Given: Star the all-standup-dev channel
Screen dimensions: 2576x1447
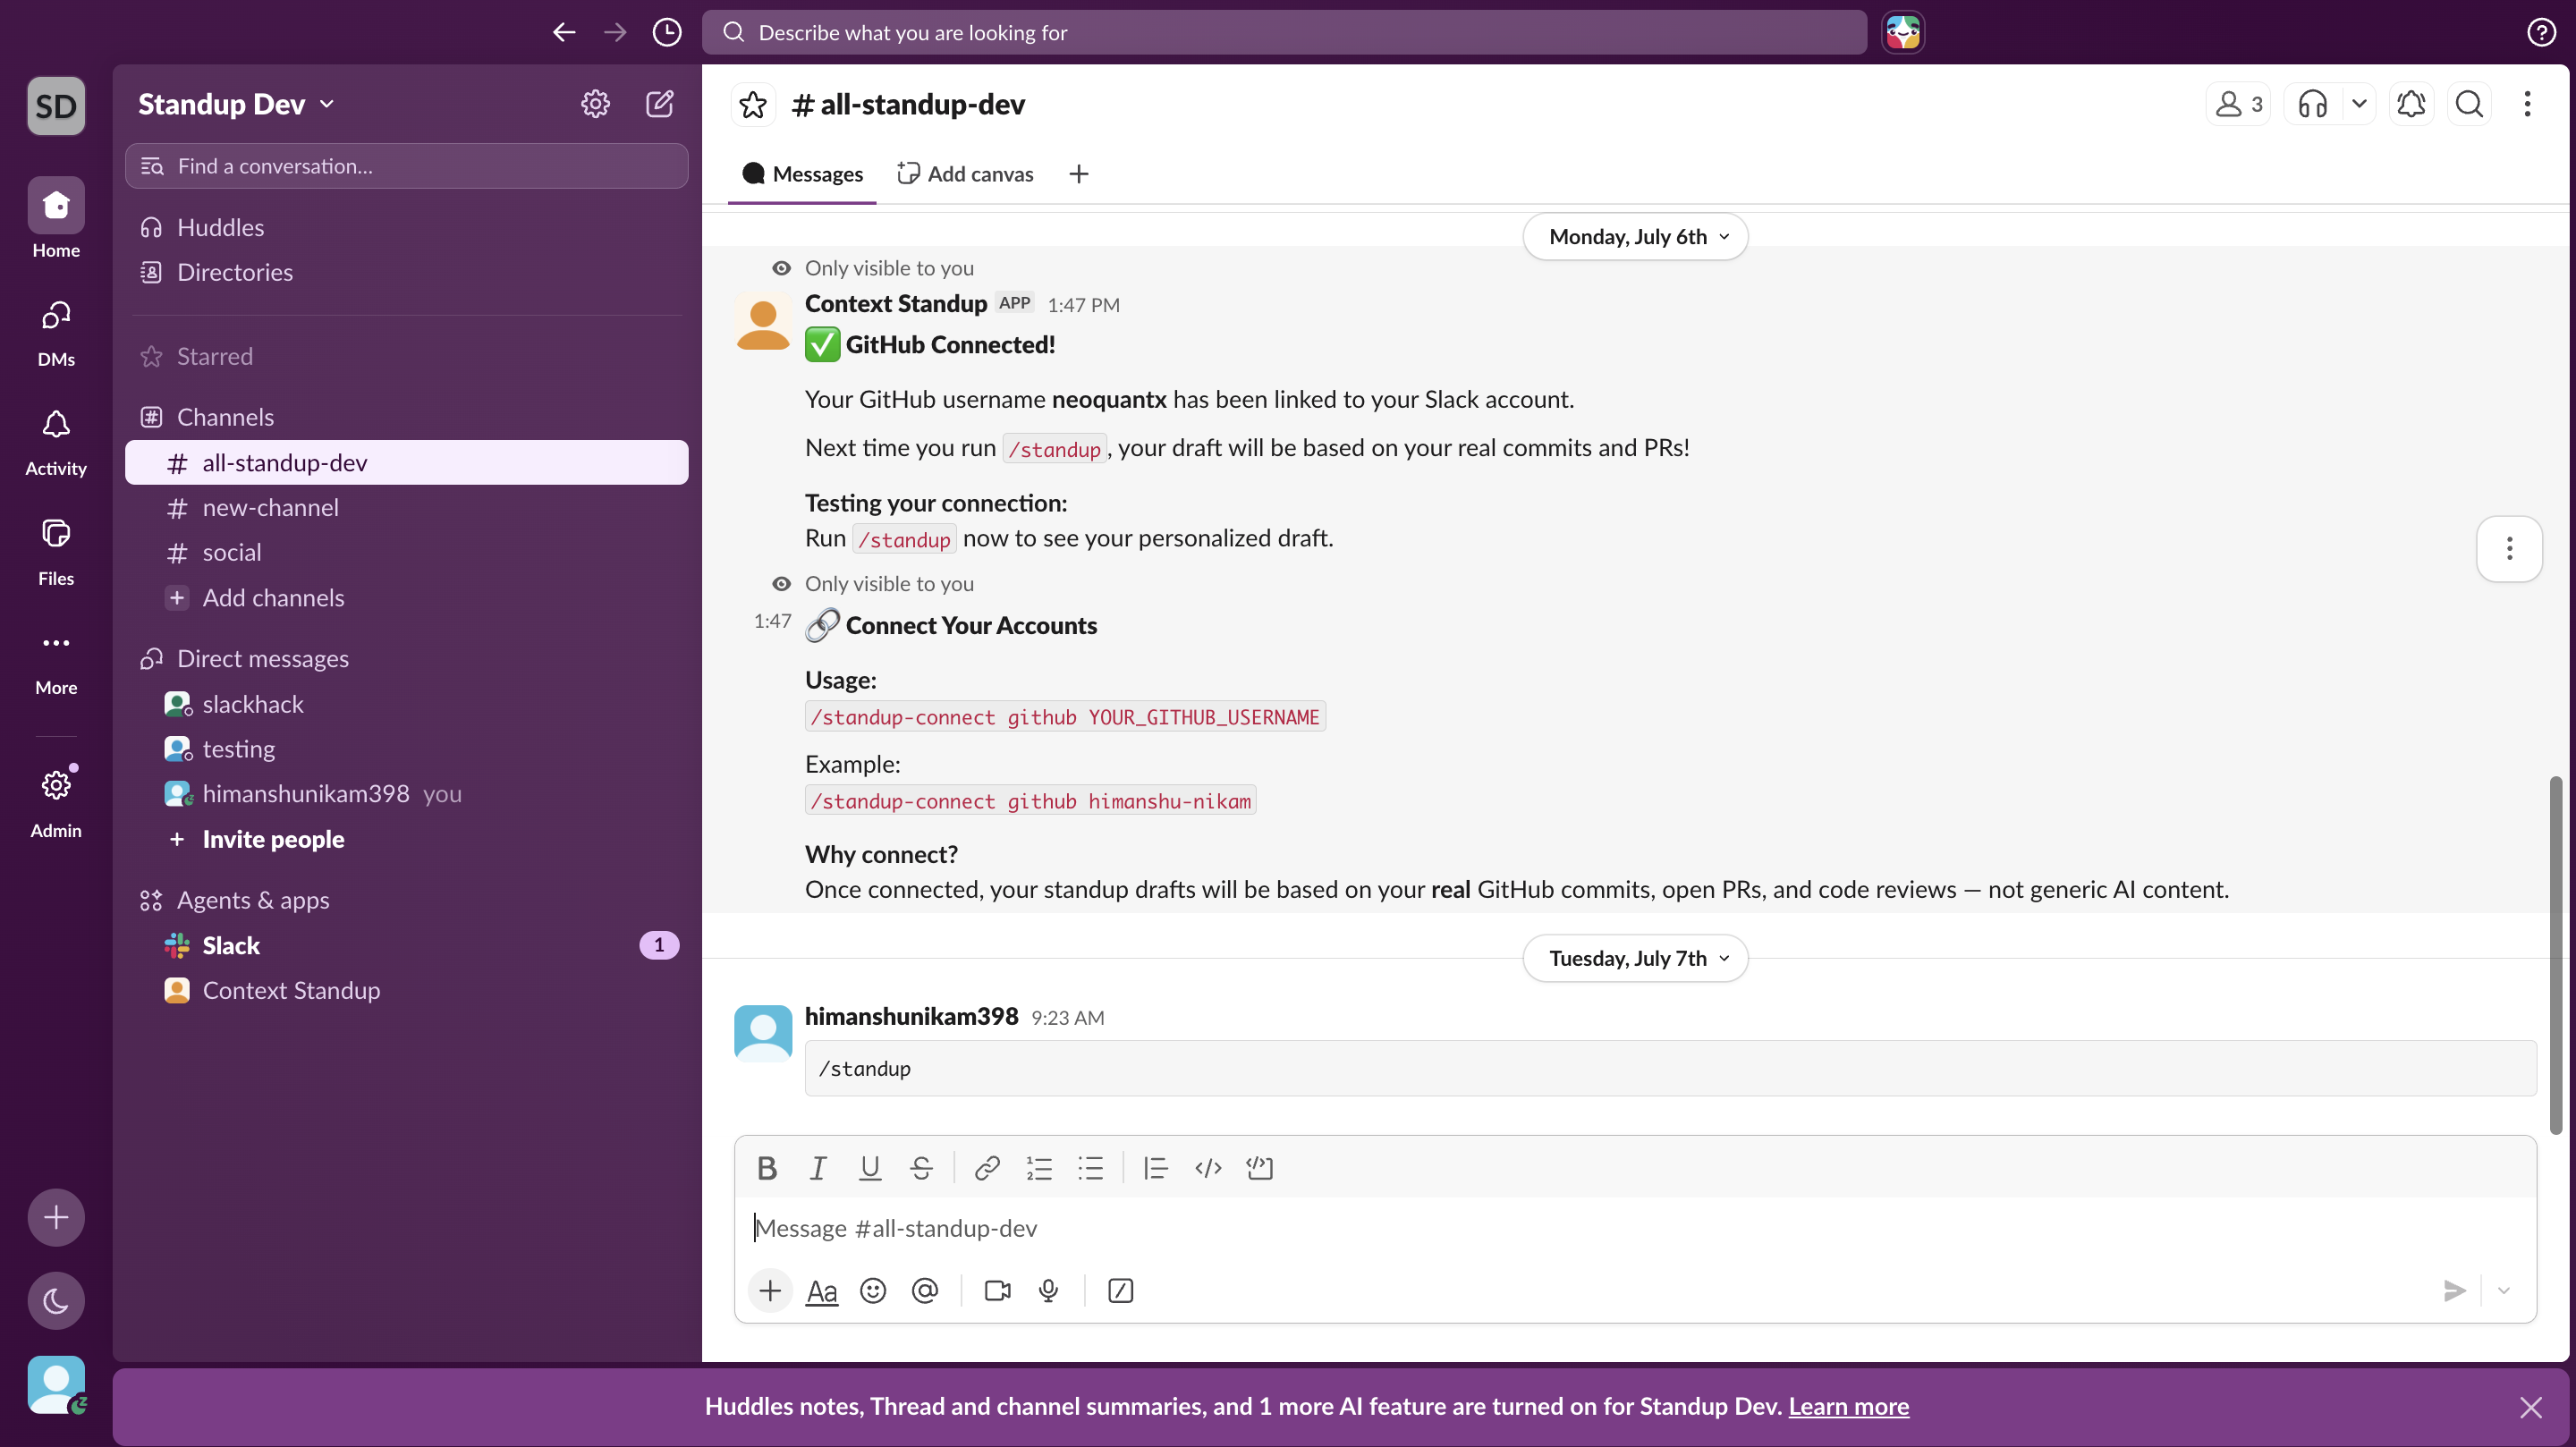Looking at the screenshot, I should tap(753, 104).
